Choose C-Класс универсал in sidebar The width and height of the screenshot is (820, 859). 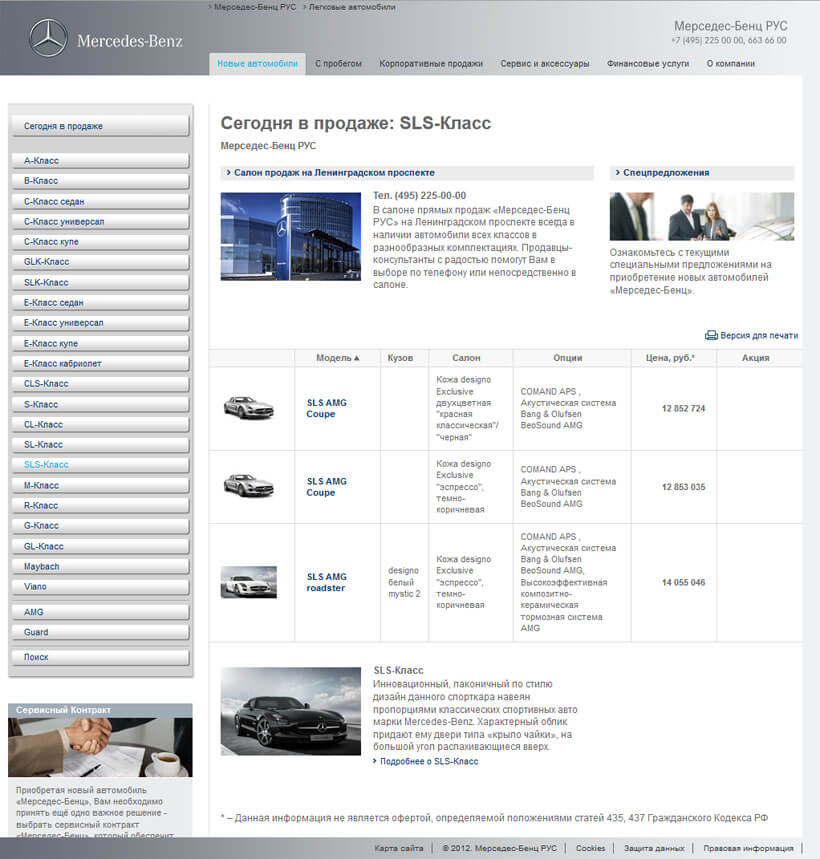100,222
